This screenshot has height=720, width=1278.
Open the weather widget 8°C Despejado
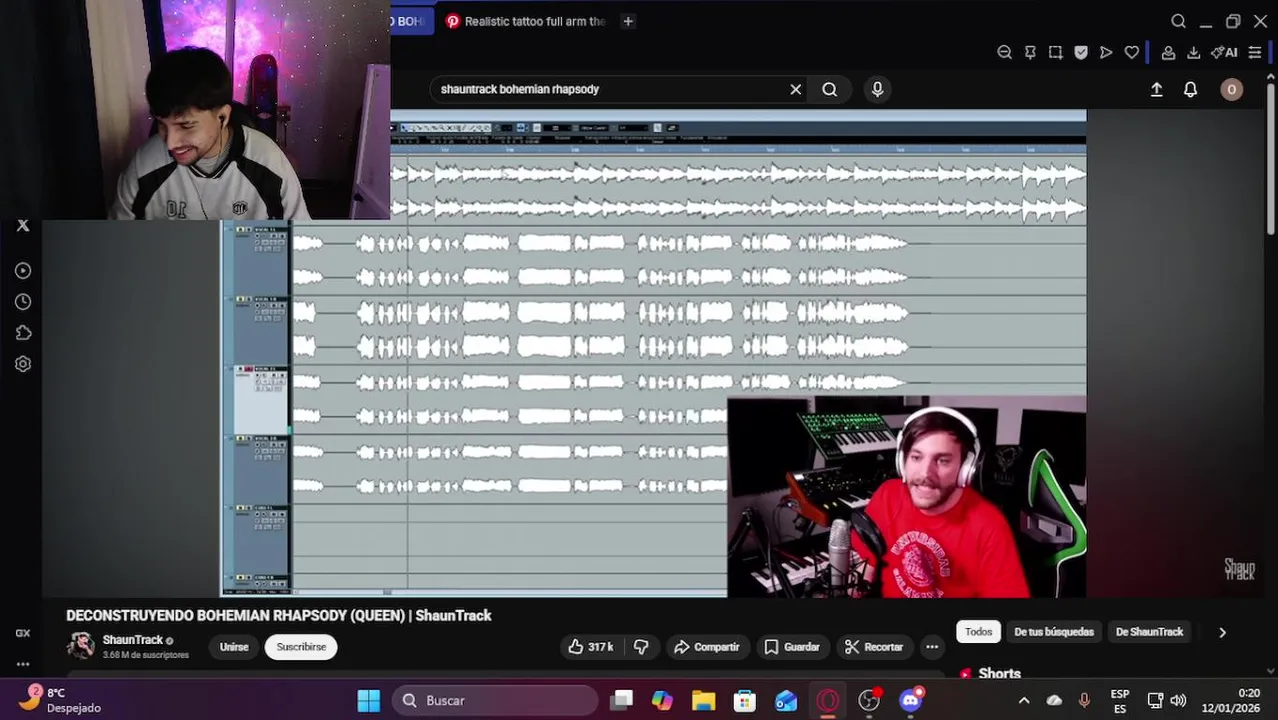point(60,701)
